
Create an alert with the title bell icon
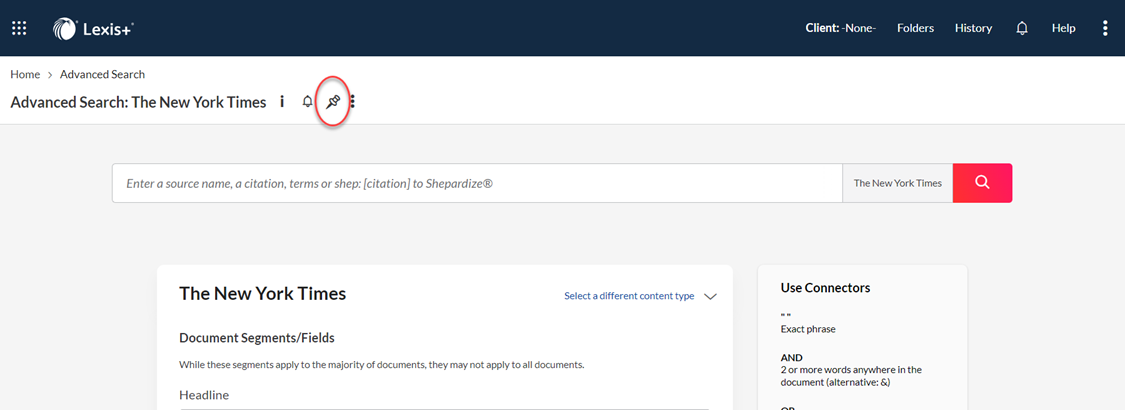coord(307,102)
